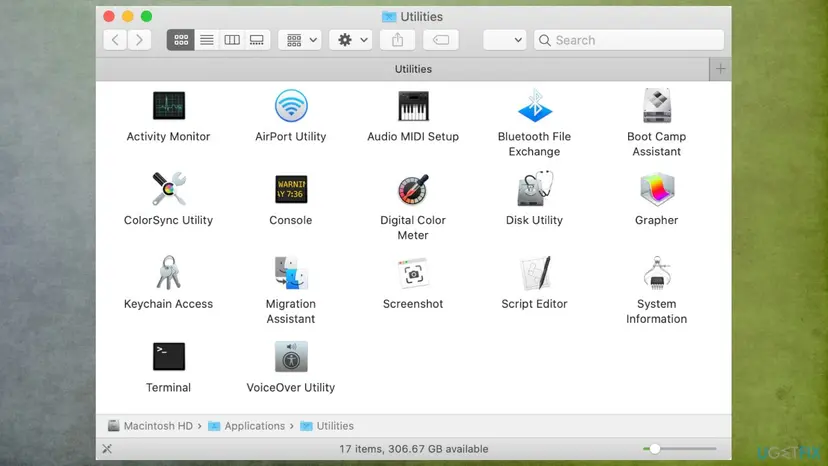Go forward with the right arrow button
Screen dimensions: 828x466
click(x=139, y=40)
